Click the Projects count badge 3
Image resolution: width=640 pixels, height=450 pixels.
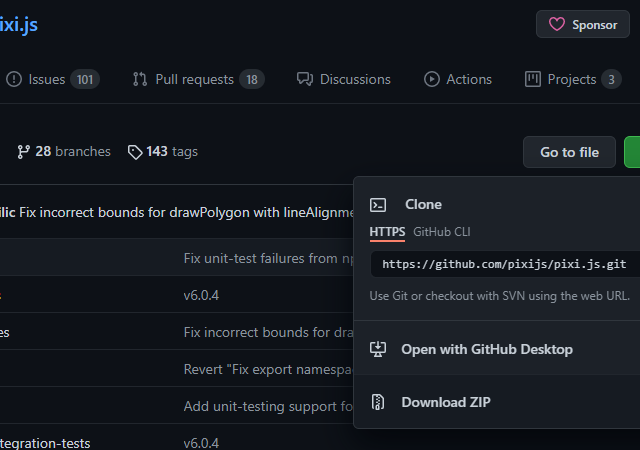(611, 79)
